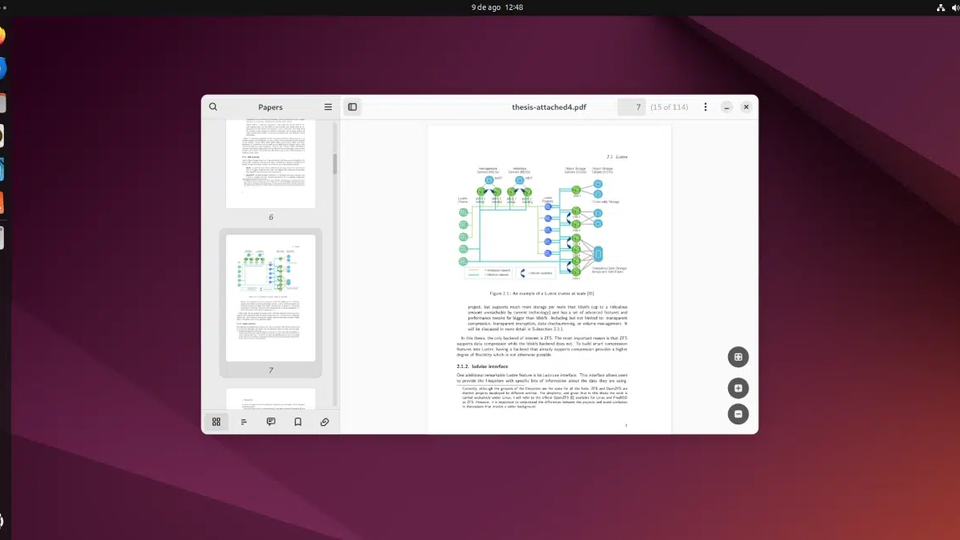Screen dimensions: 960x540
Task: Toggle the sidebar panel button
Action: click(x=353, y=107)
